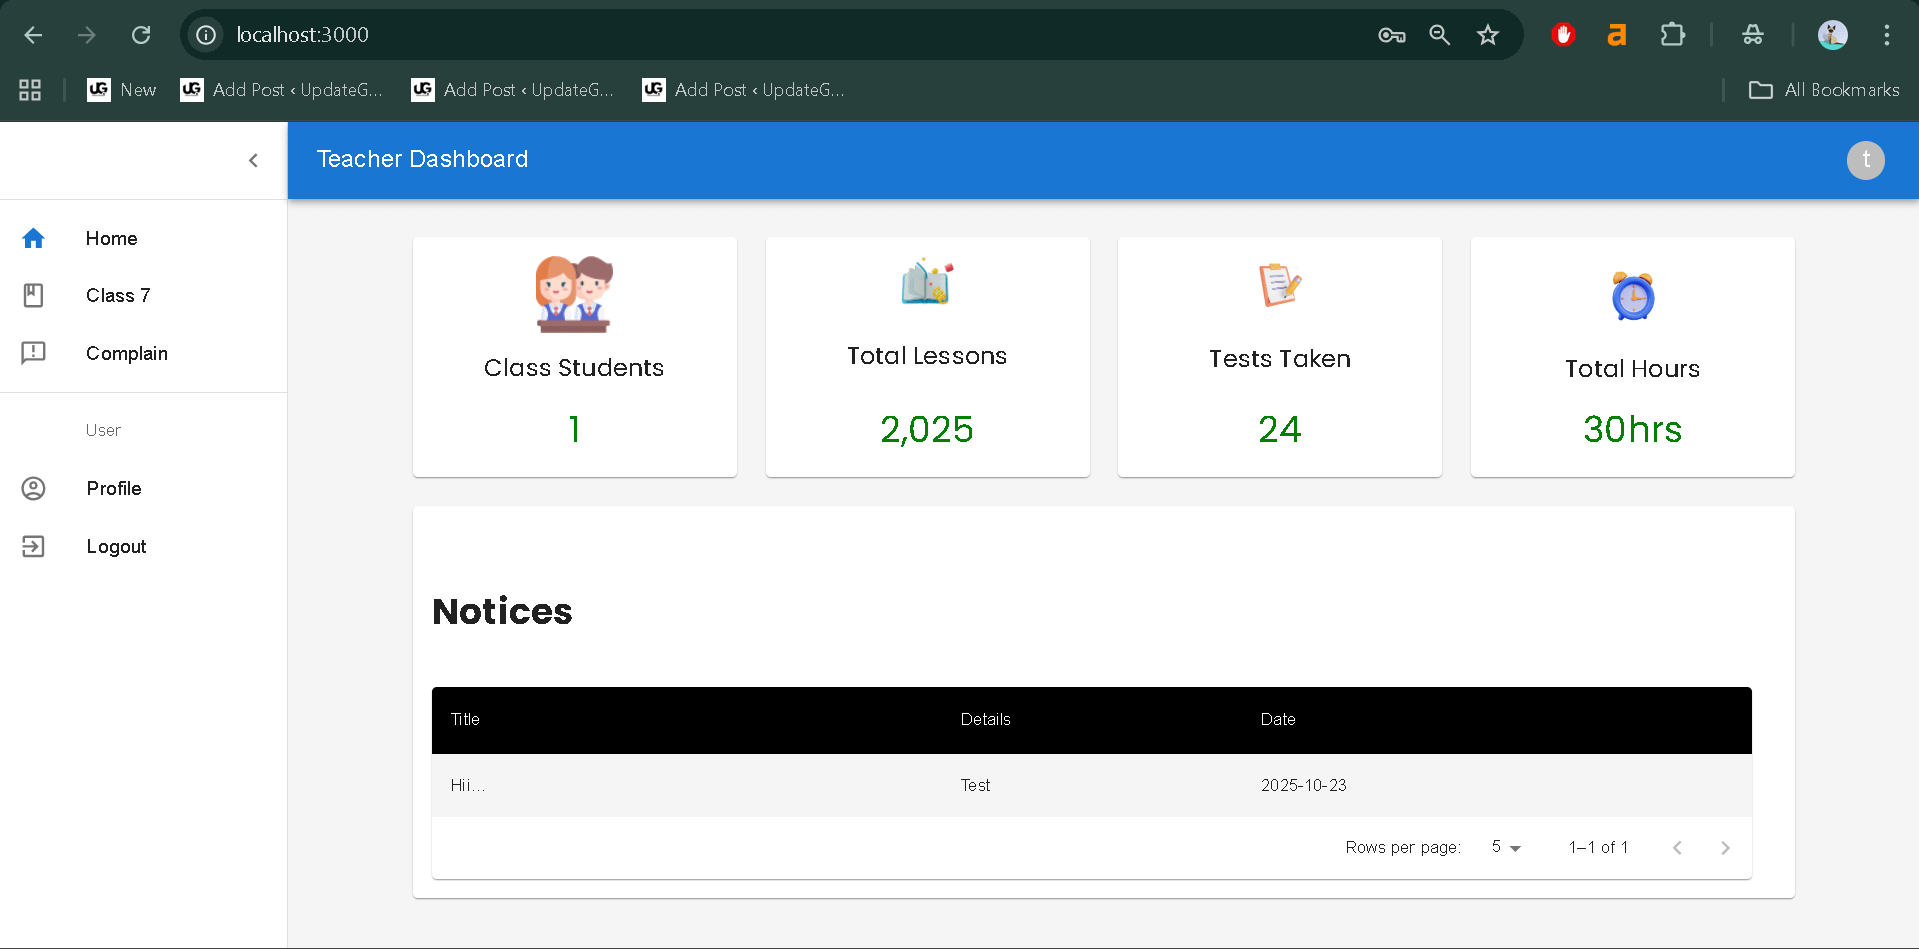The height and width of the screenshot is (949, 1919).
Task: Open the browser extensions puzzle menu
Action: click(1672, 34)
